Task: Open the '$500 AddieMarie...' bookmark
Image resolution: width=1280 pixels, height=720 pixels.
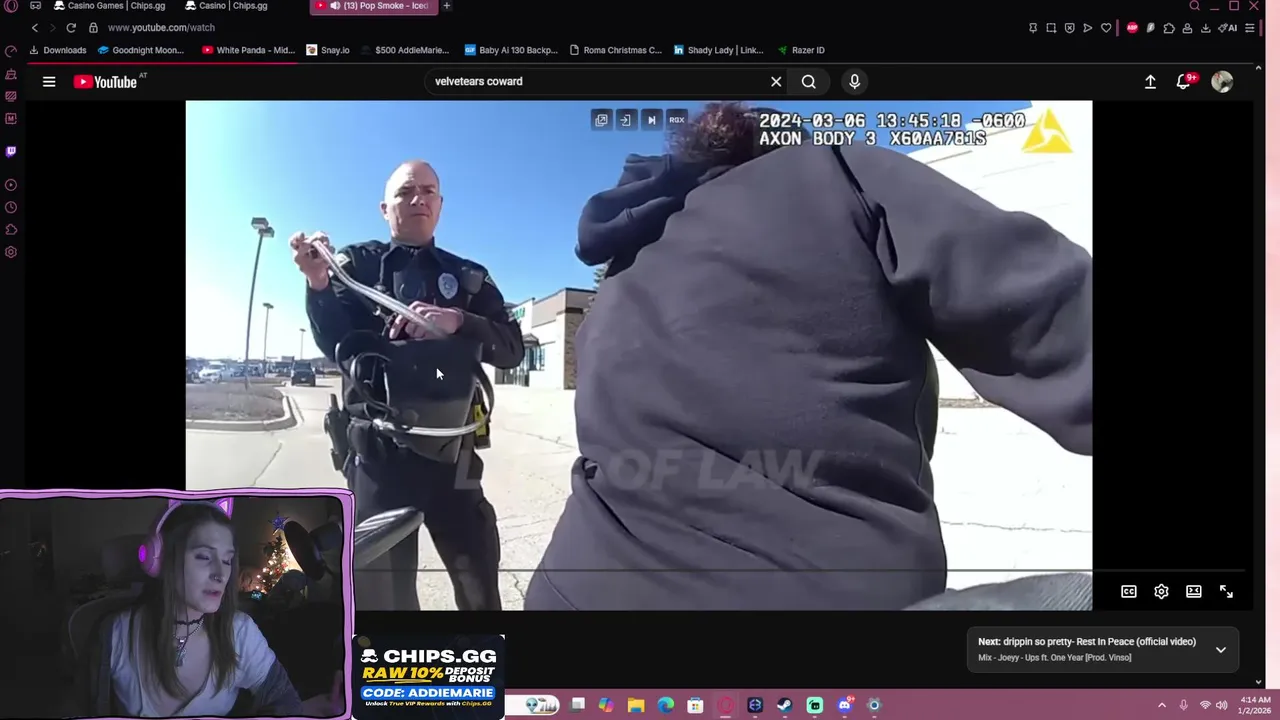Action: pos(404,50)
